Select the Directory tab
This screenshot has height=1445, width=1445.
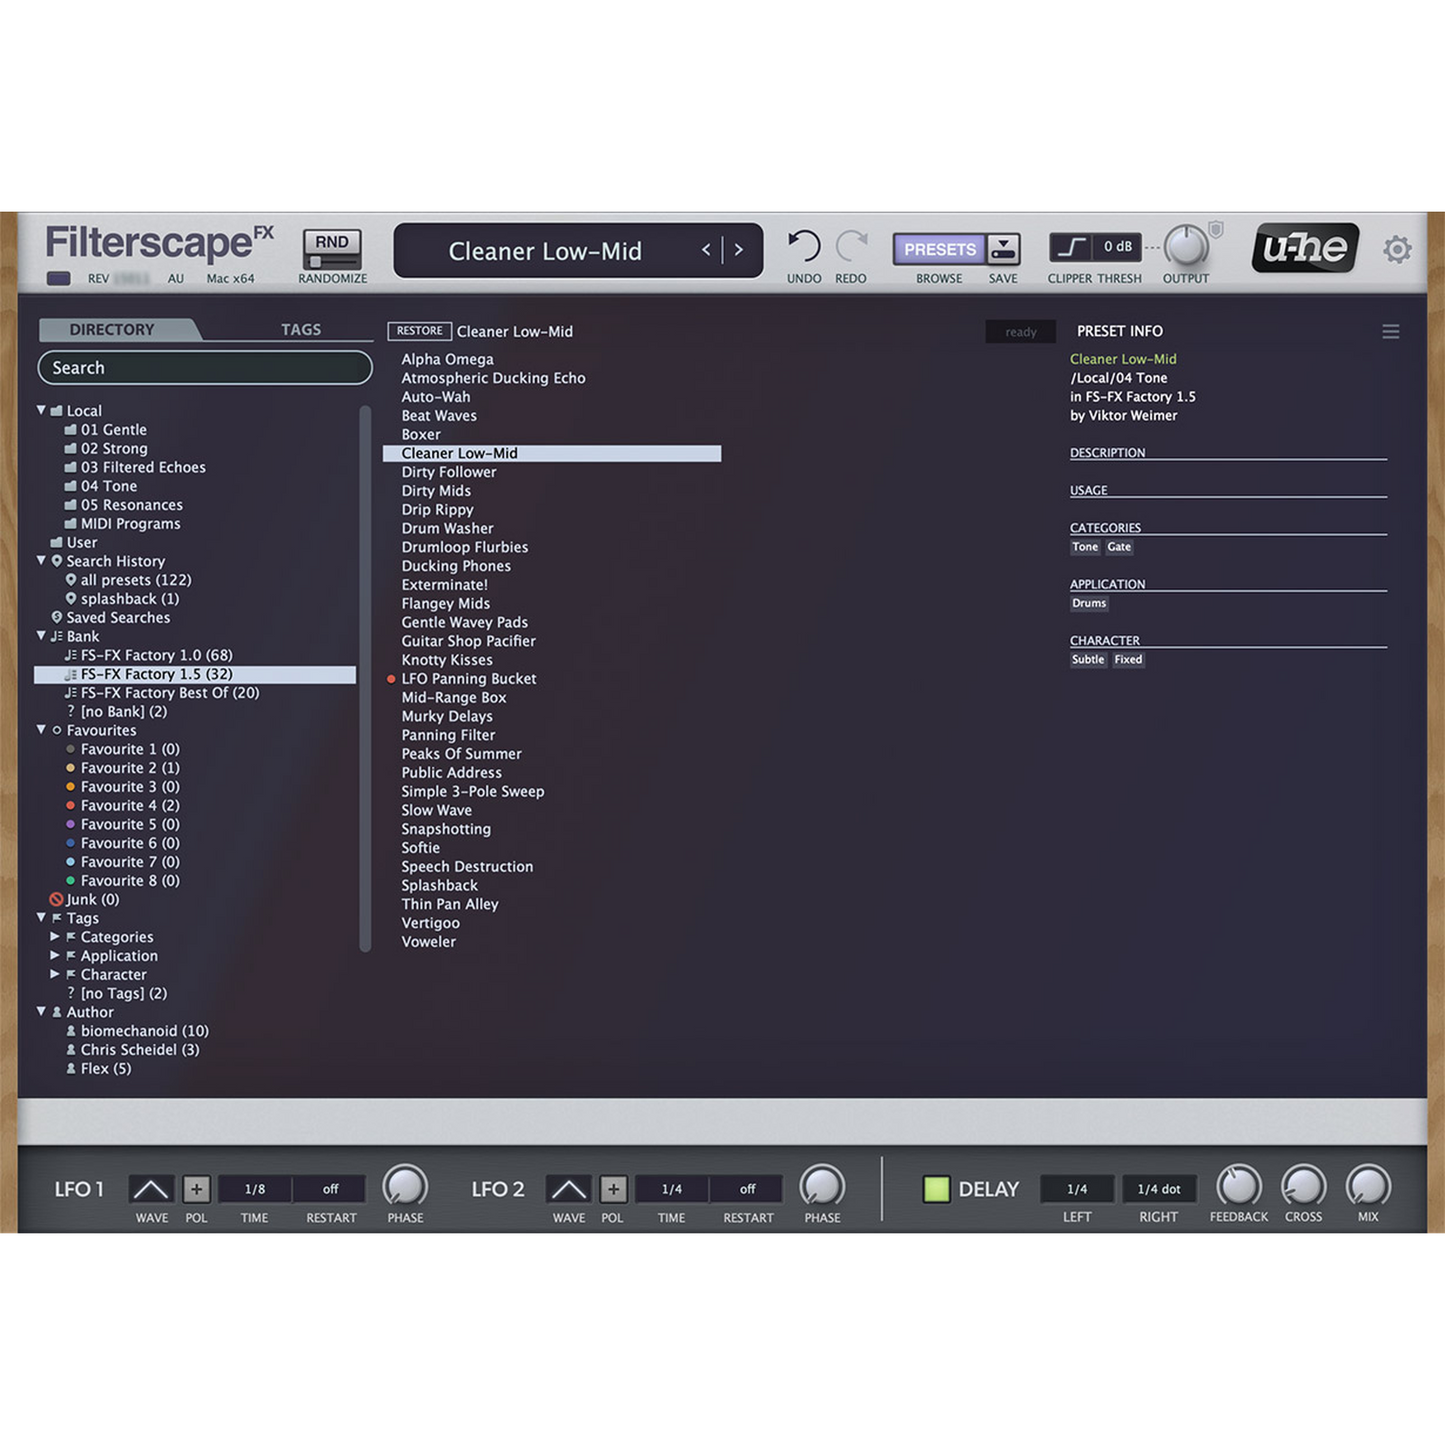pyautogui.click(x=112, y=329)
